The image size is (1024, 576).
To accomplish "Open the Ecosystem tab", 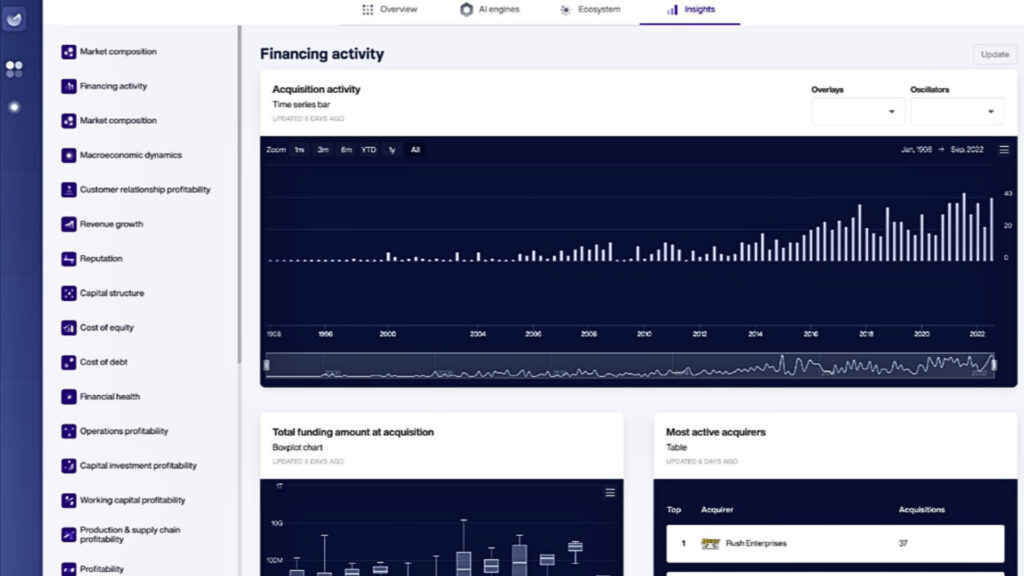I will click(591, 10).
